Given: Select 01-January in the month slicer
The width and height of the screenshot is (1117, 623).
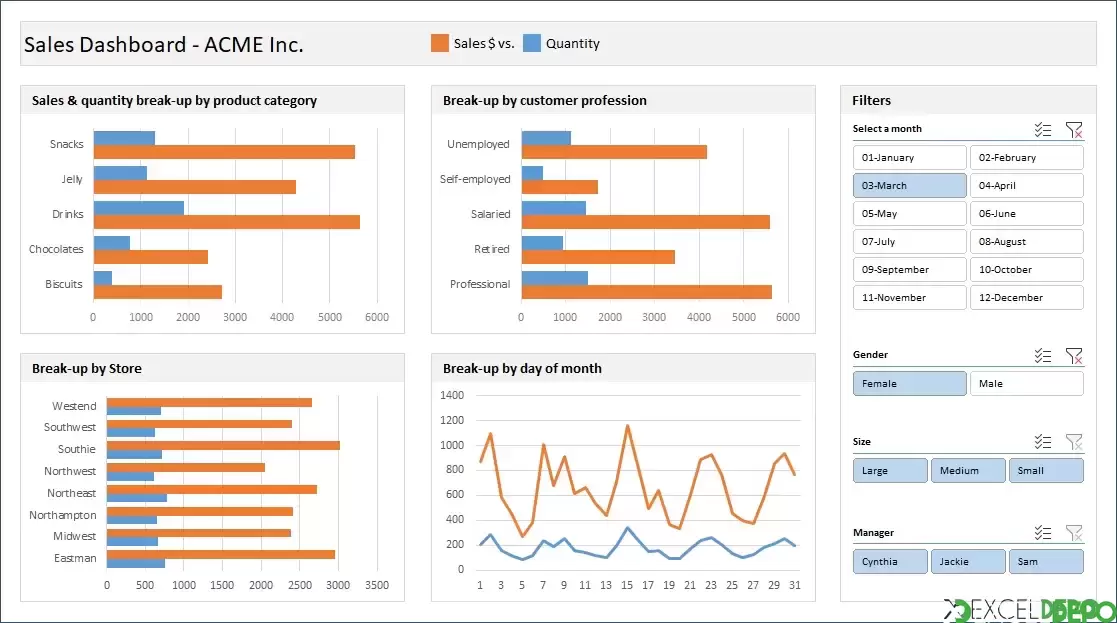Looking at the screenshot, I should point(910,157).
